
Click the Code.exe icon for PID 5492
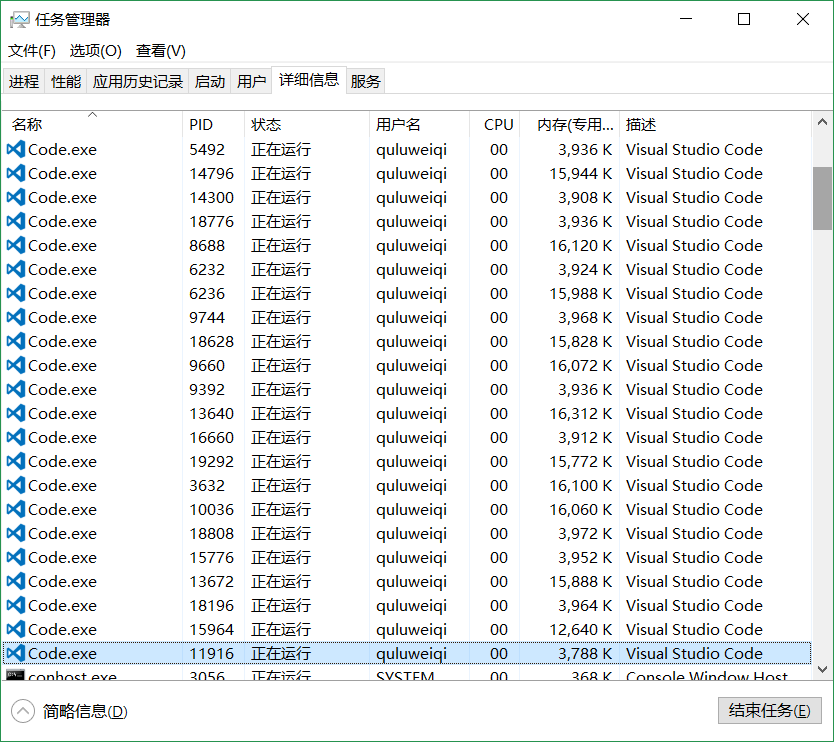tap(18, 149)
